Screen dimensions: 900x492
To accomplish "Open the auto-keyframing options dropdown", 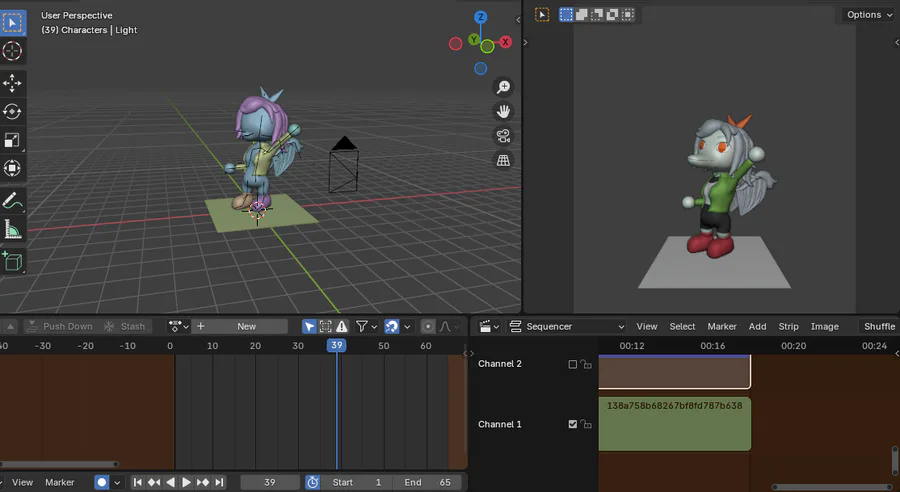I will [x=117, y=483].
